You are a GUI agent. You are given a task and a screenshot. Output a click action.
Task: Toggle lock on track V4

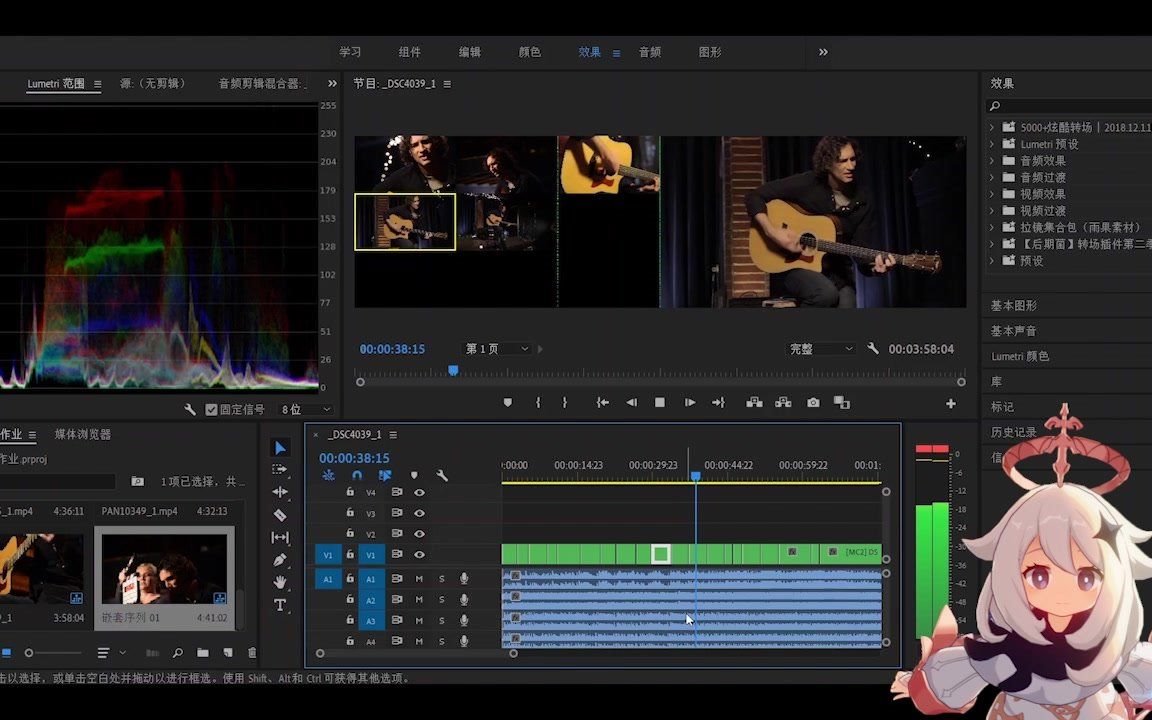pos(350,492)
